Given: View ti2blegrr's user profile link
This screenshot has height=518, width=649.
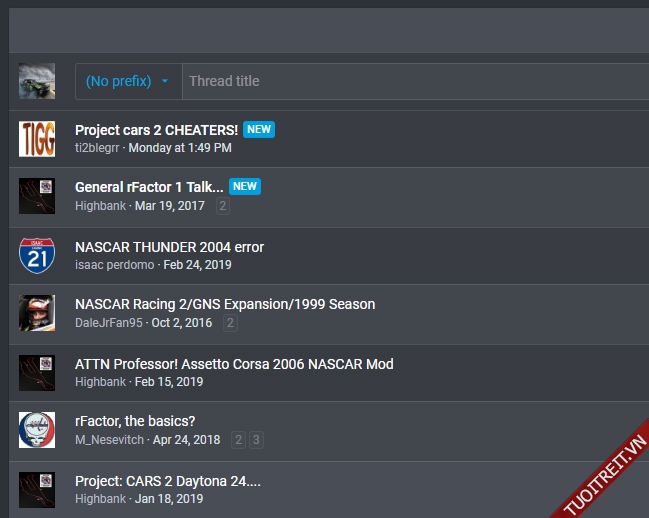Looking at the screenshot, I should coord(97,148).
